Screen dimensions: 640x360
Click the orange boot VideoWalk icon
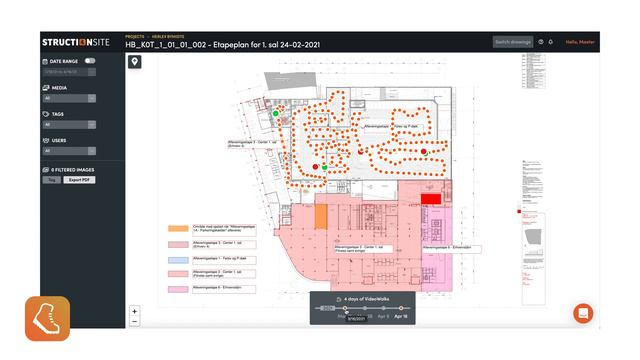48,318
